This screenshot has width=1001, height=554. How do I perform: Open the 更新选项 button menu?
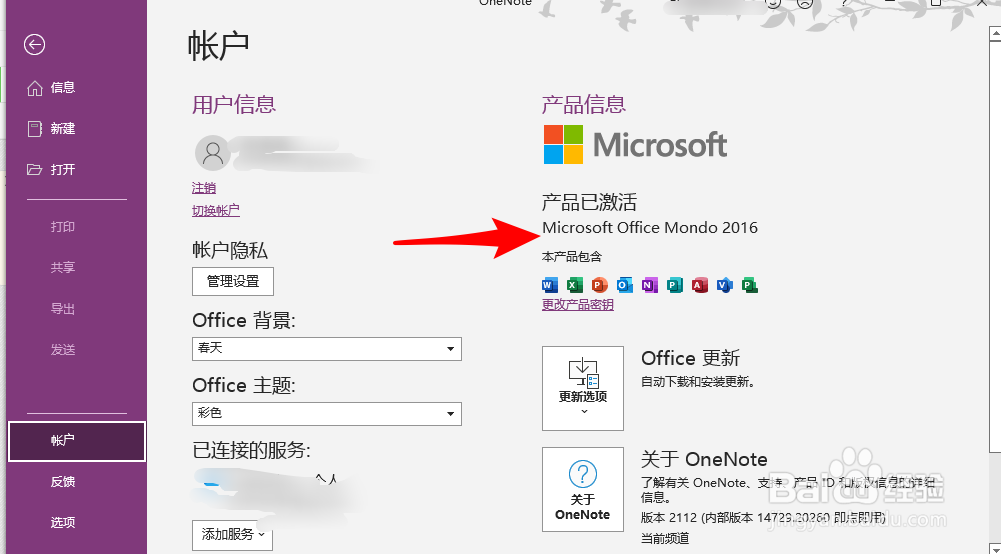coord(583,389)
